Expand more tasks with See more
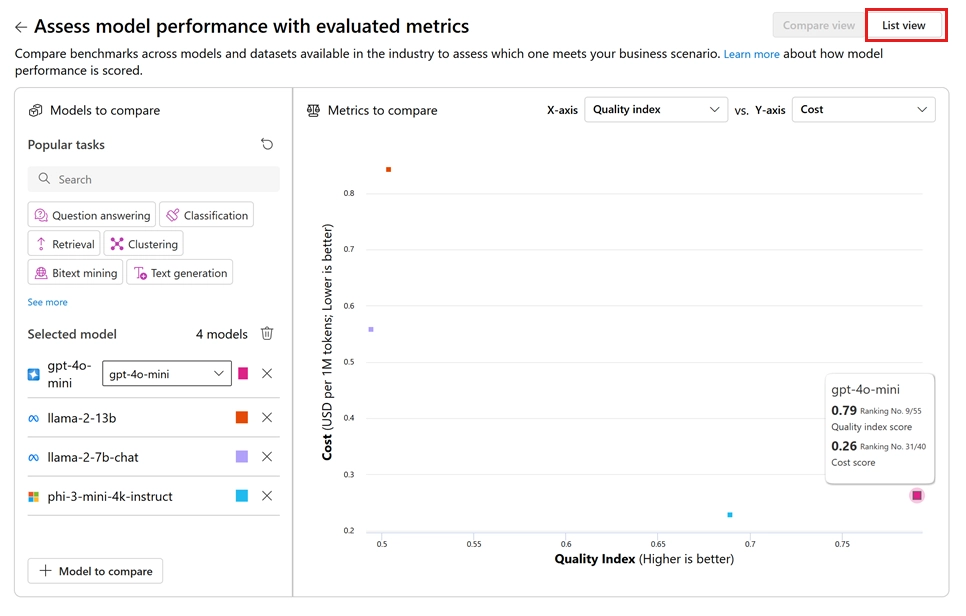The image size is (966, 616). pos(48,302)
